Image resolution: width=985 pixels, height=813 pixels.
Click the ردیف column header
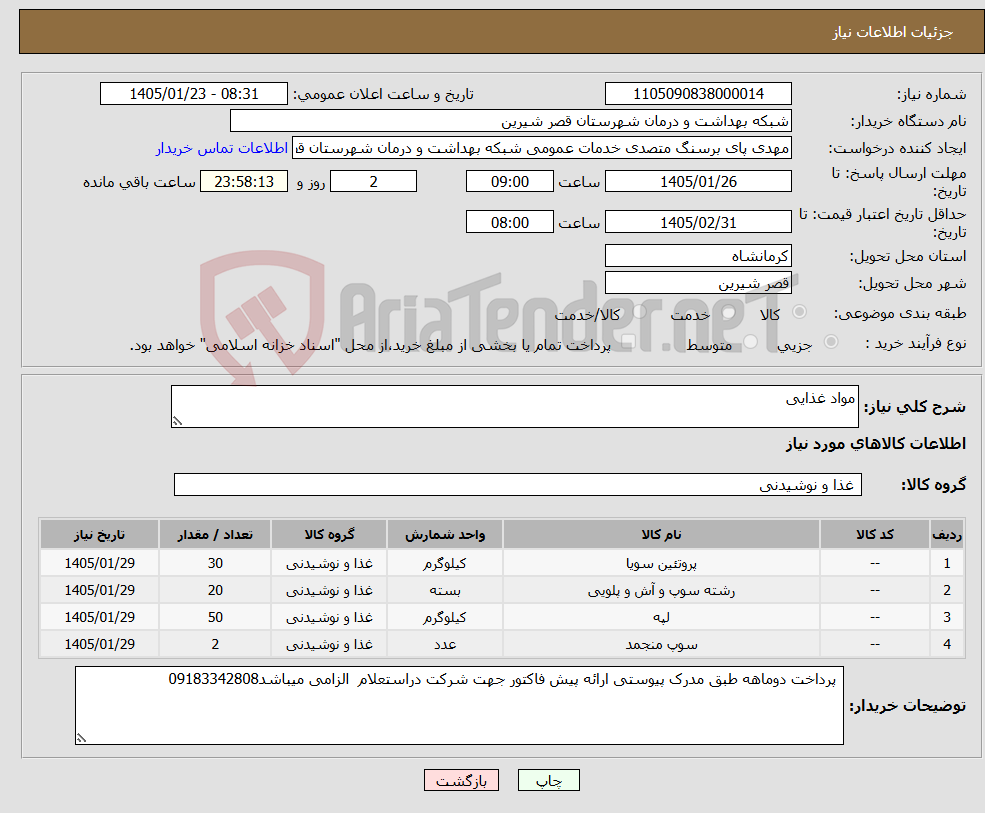[x=947, y=535]
